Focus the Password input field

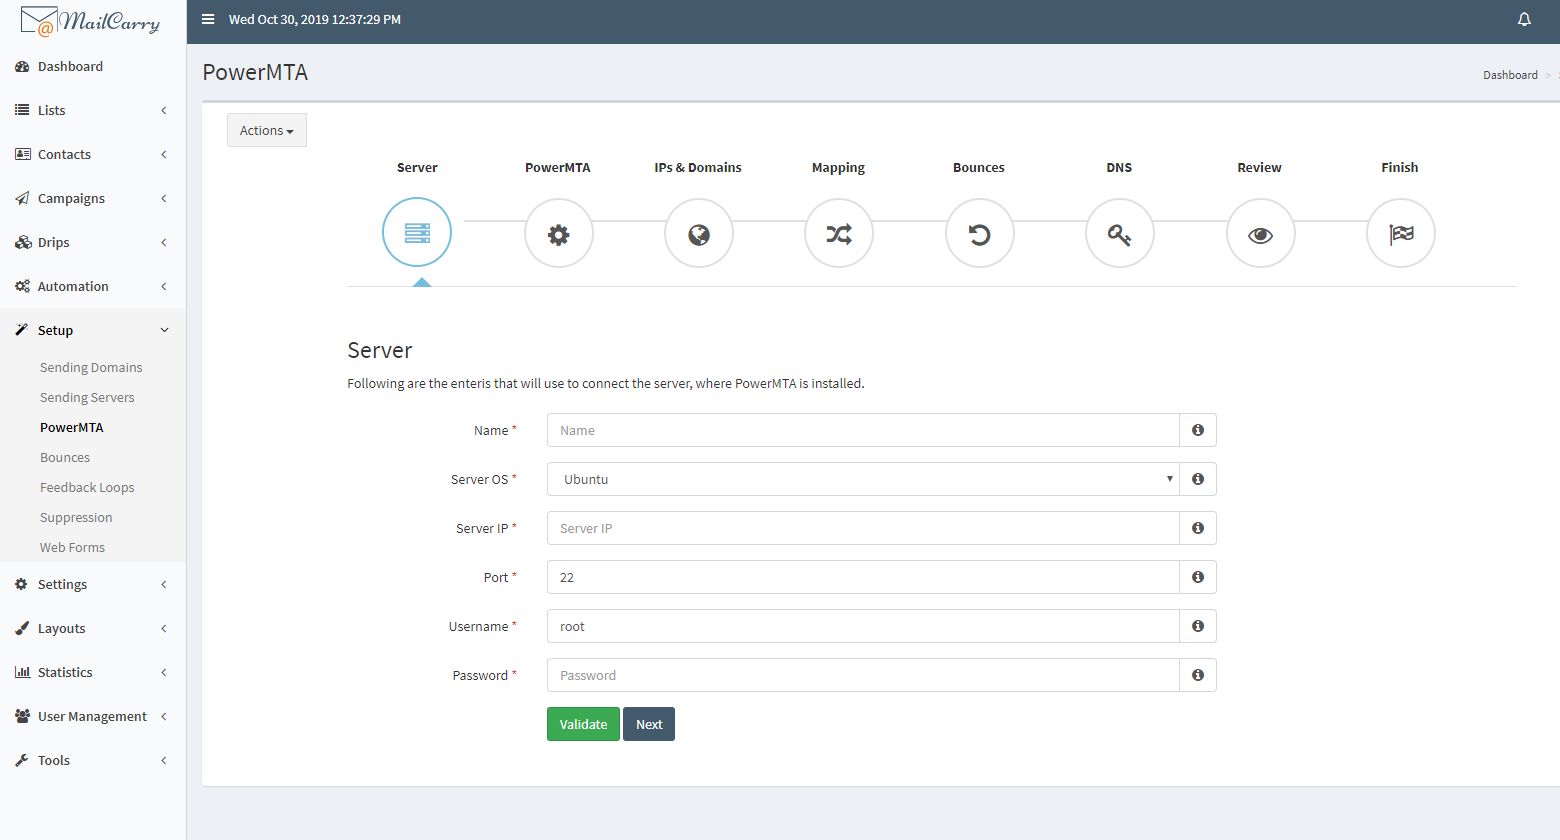(863, 675)
